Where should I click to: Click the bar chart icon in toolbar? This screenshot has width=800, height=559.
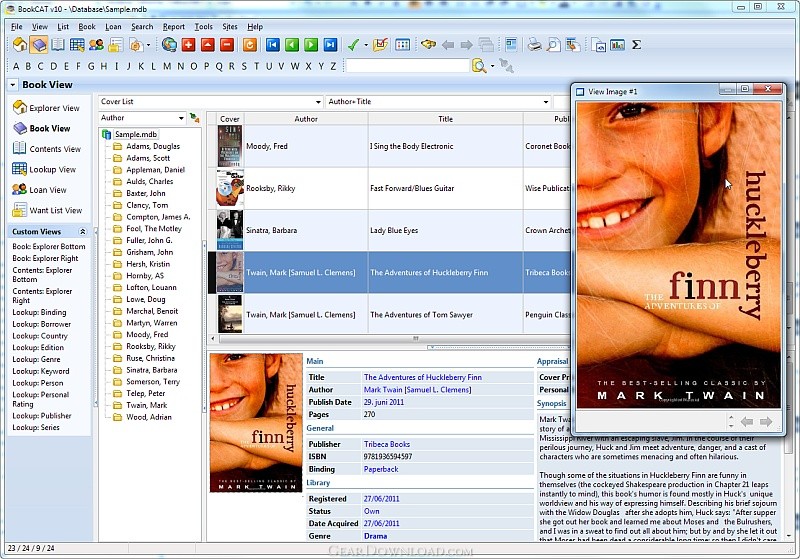pyautogui.click(x=617, y=45)
